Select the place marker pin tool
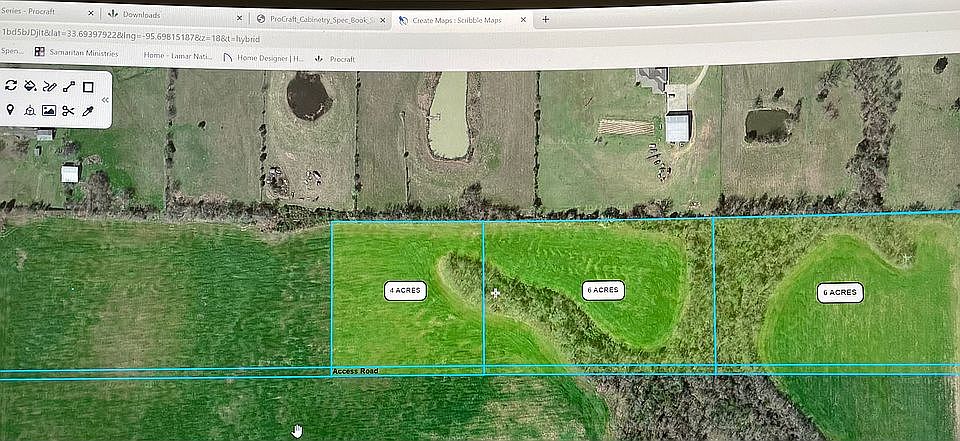Image resolution: width=960 pixels, height=441 pixels. click(x=11, y=110)
